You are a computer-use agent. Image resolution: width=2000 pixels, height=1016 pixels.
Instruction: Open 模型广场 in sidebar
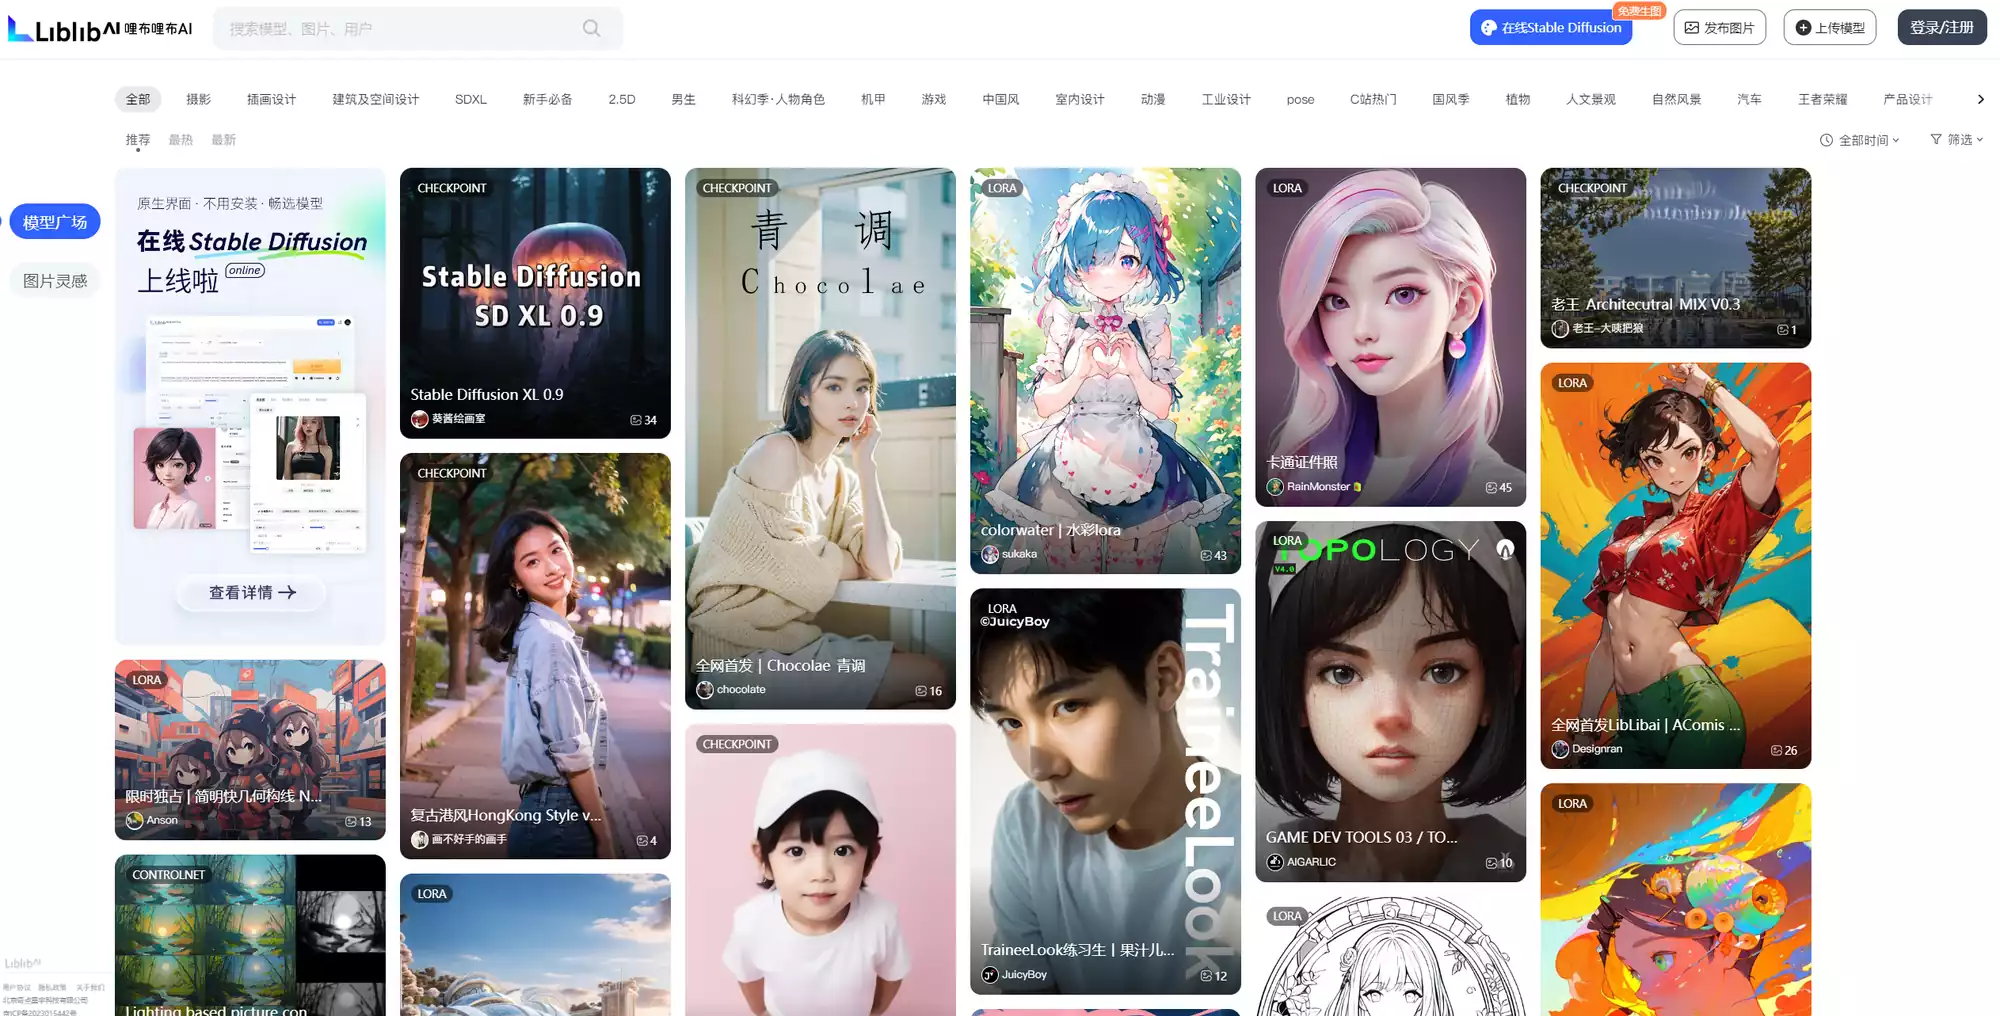(55, 222)
